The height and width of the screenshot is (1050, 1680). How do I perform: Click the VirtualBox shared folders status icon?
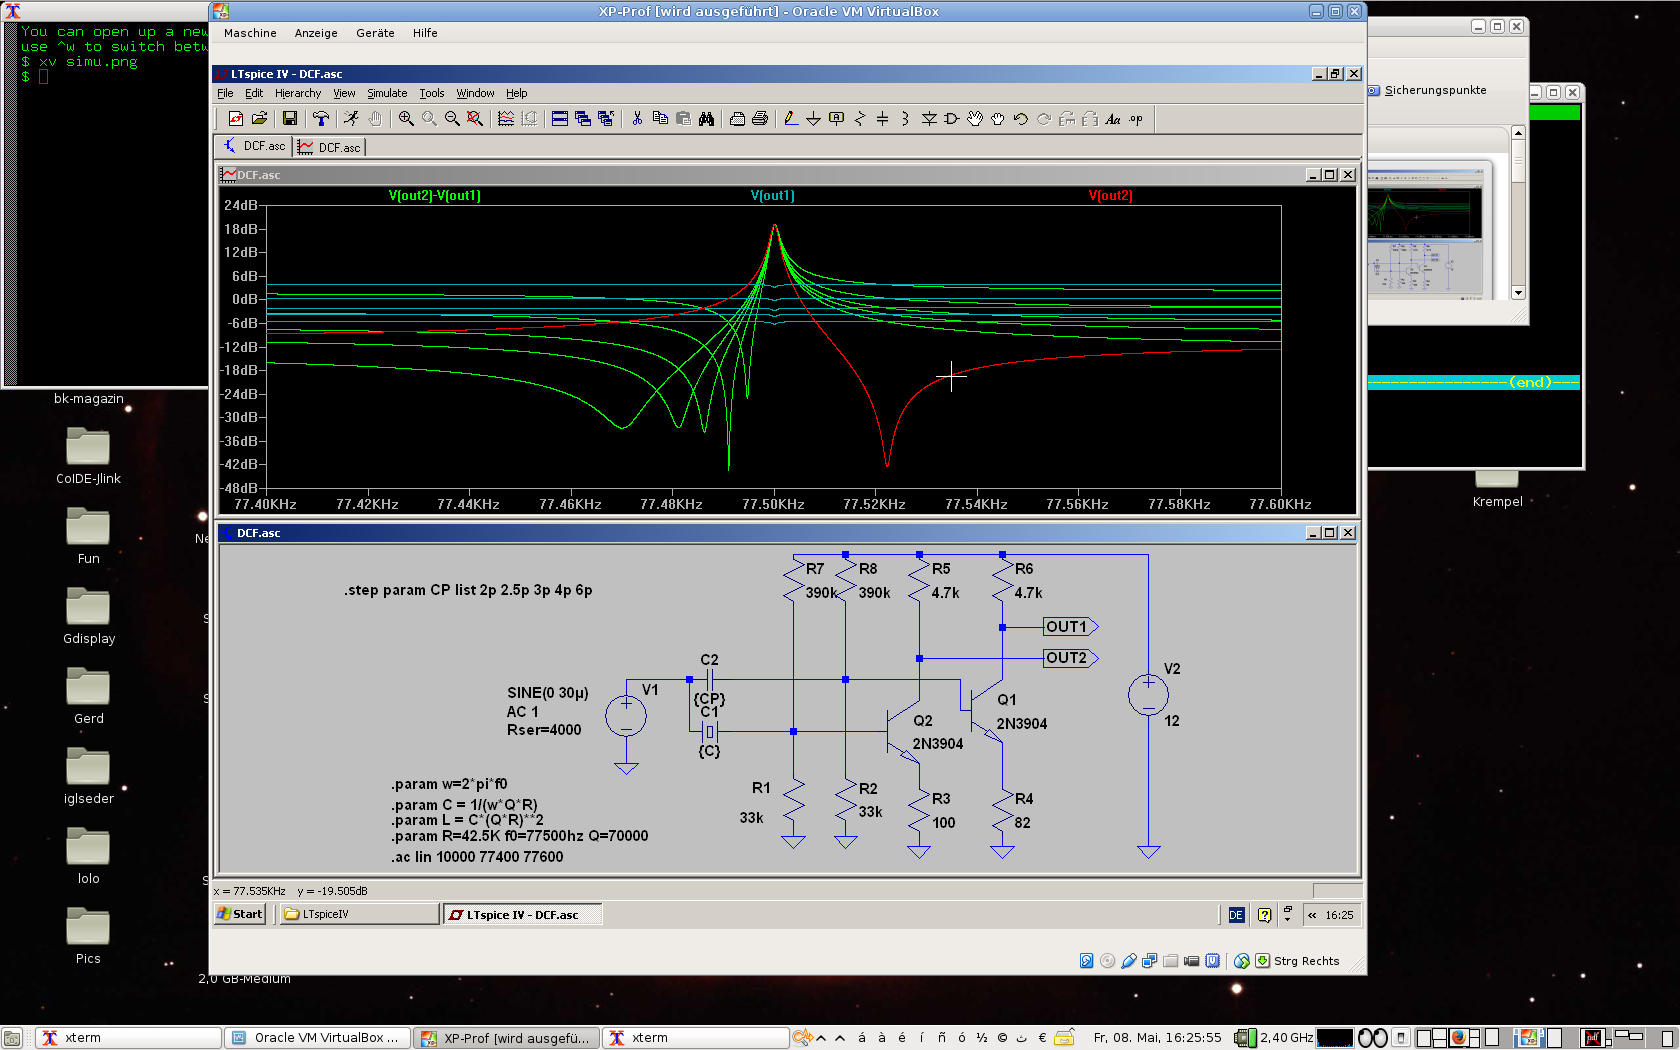tap(1170, 961)
